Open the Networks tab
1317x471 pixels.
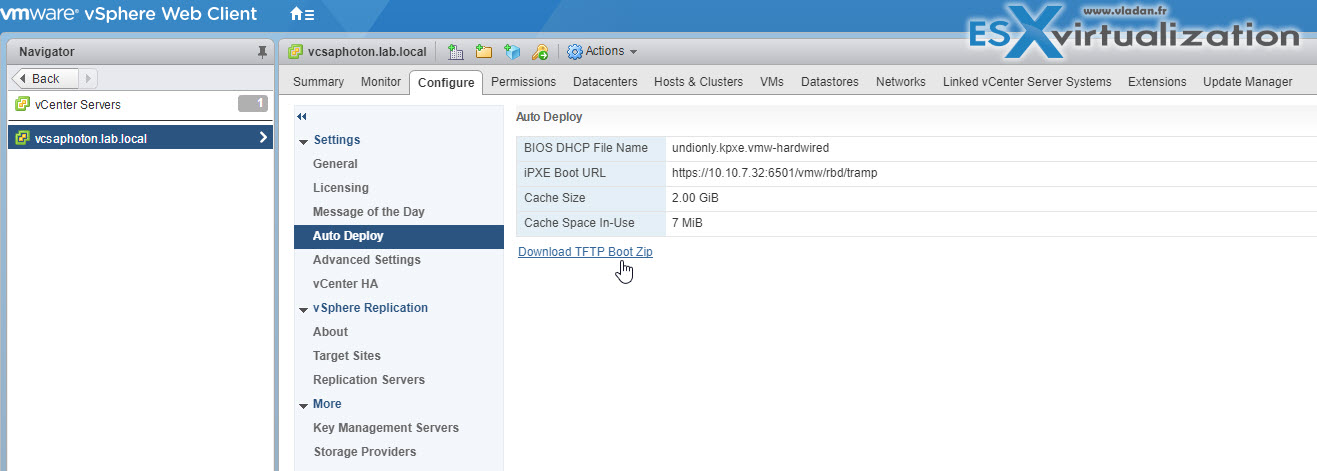point(901,82)
